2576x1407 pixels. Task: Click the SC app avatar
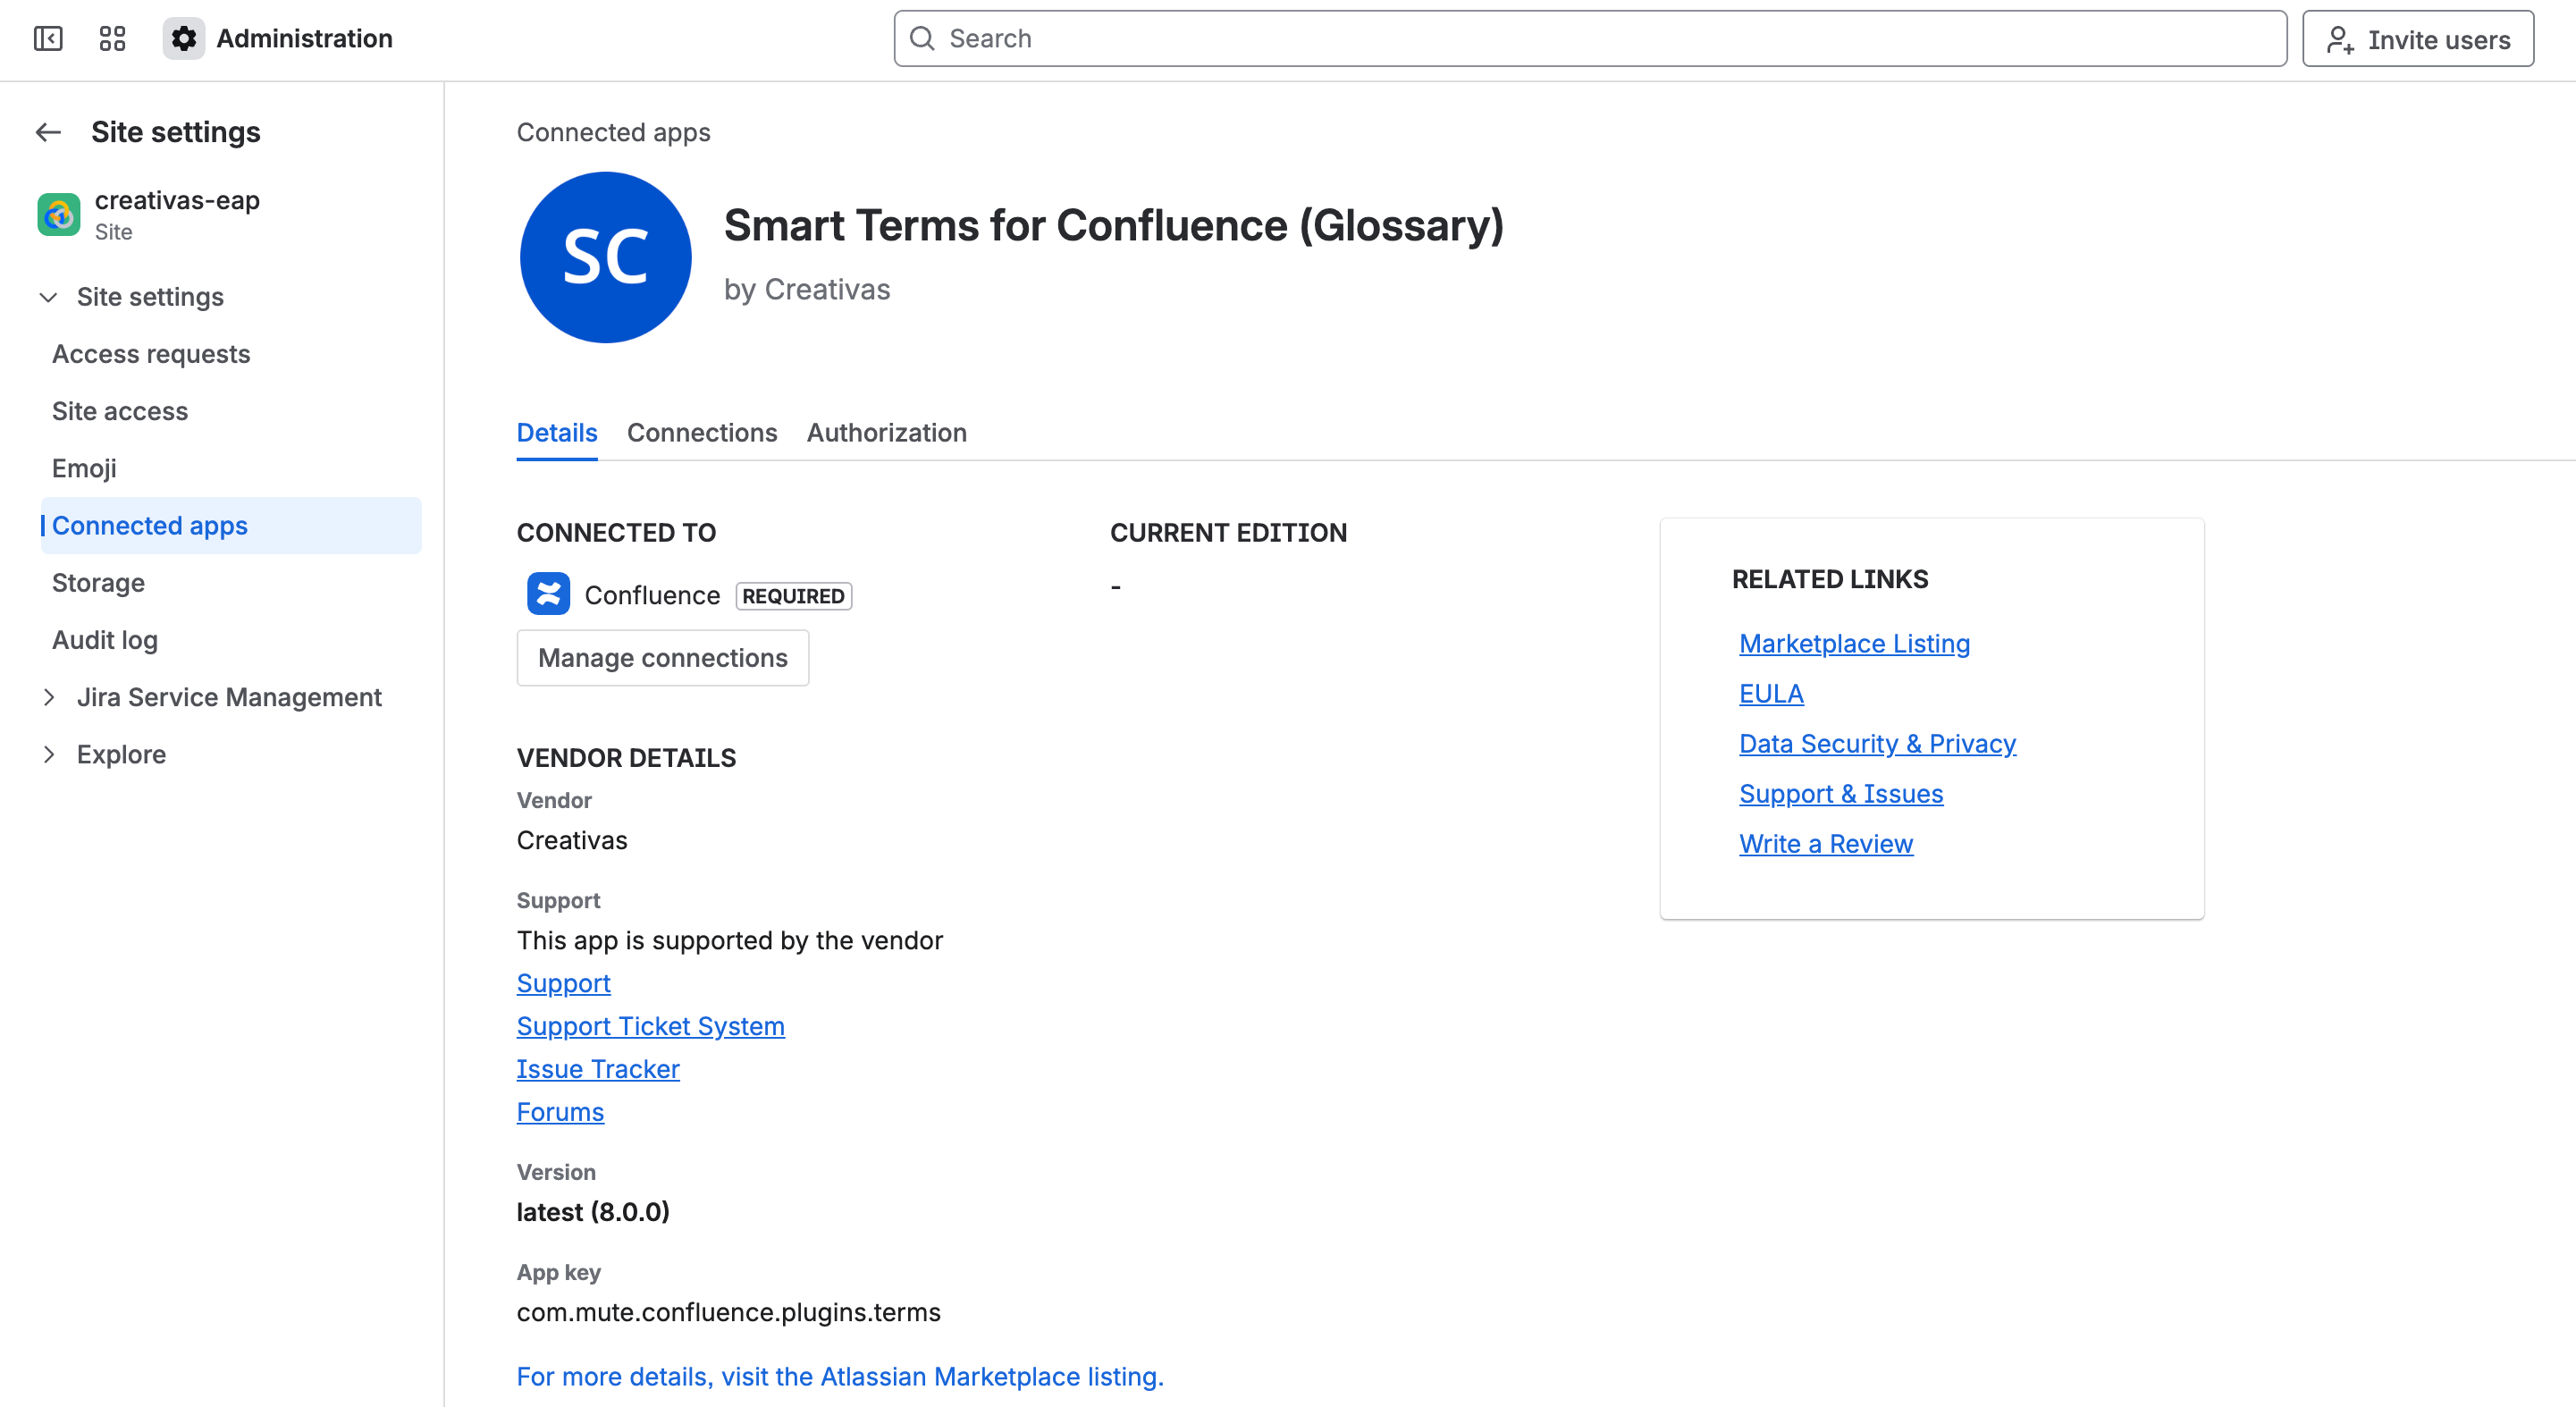coord(605,257)
